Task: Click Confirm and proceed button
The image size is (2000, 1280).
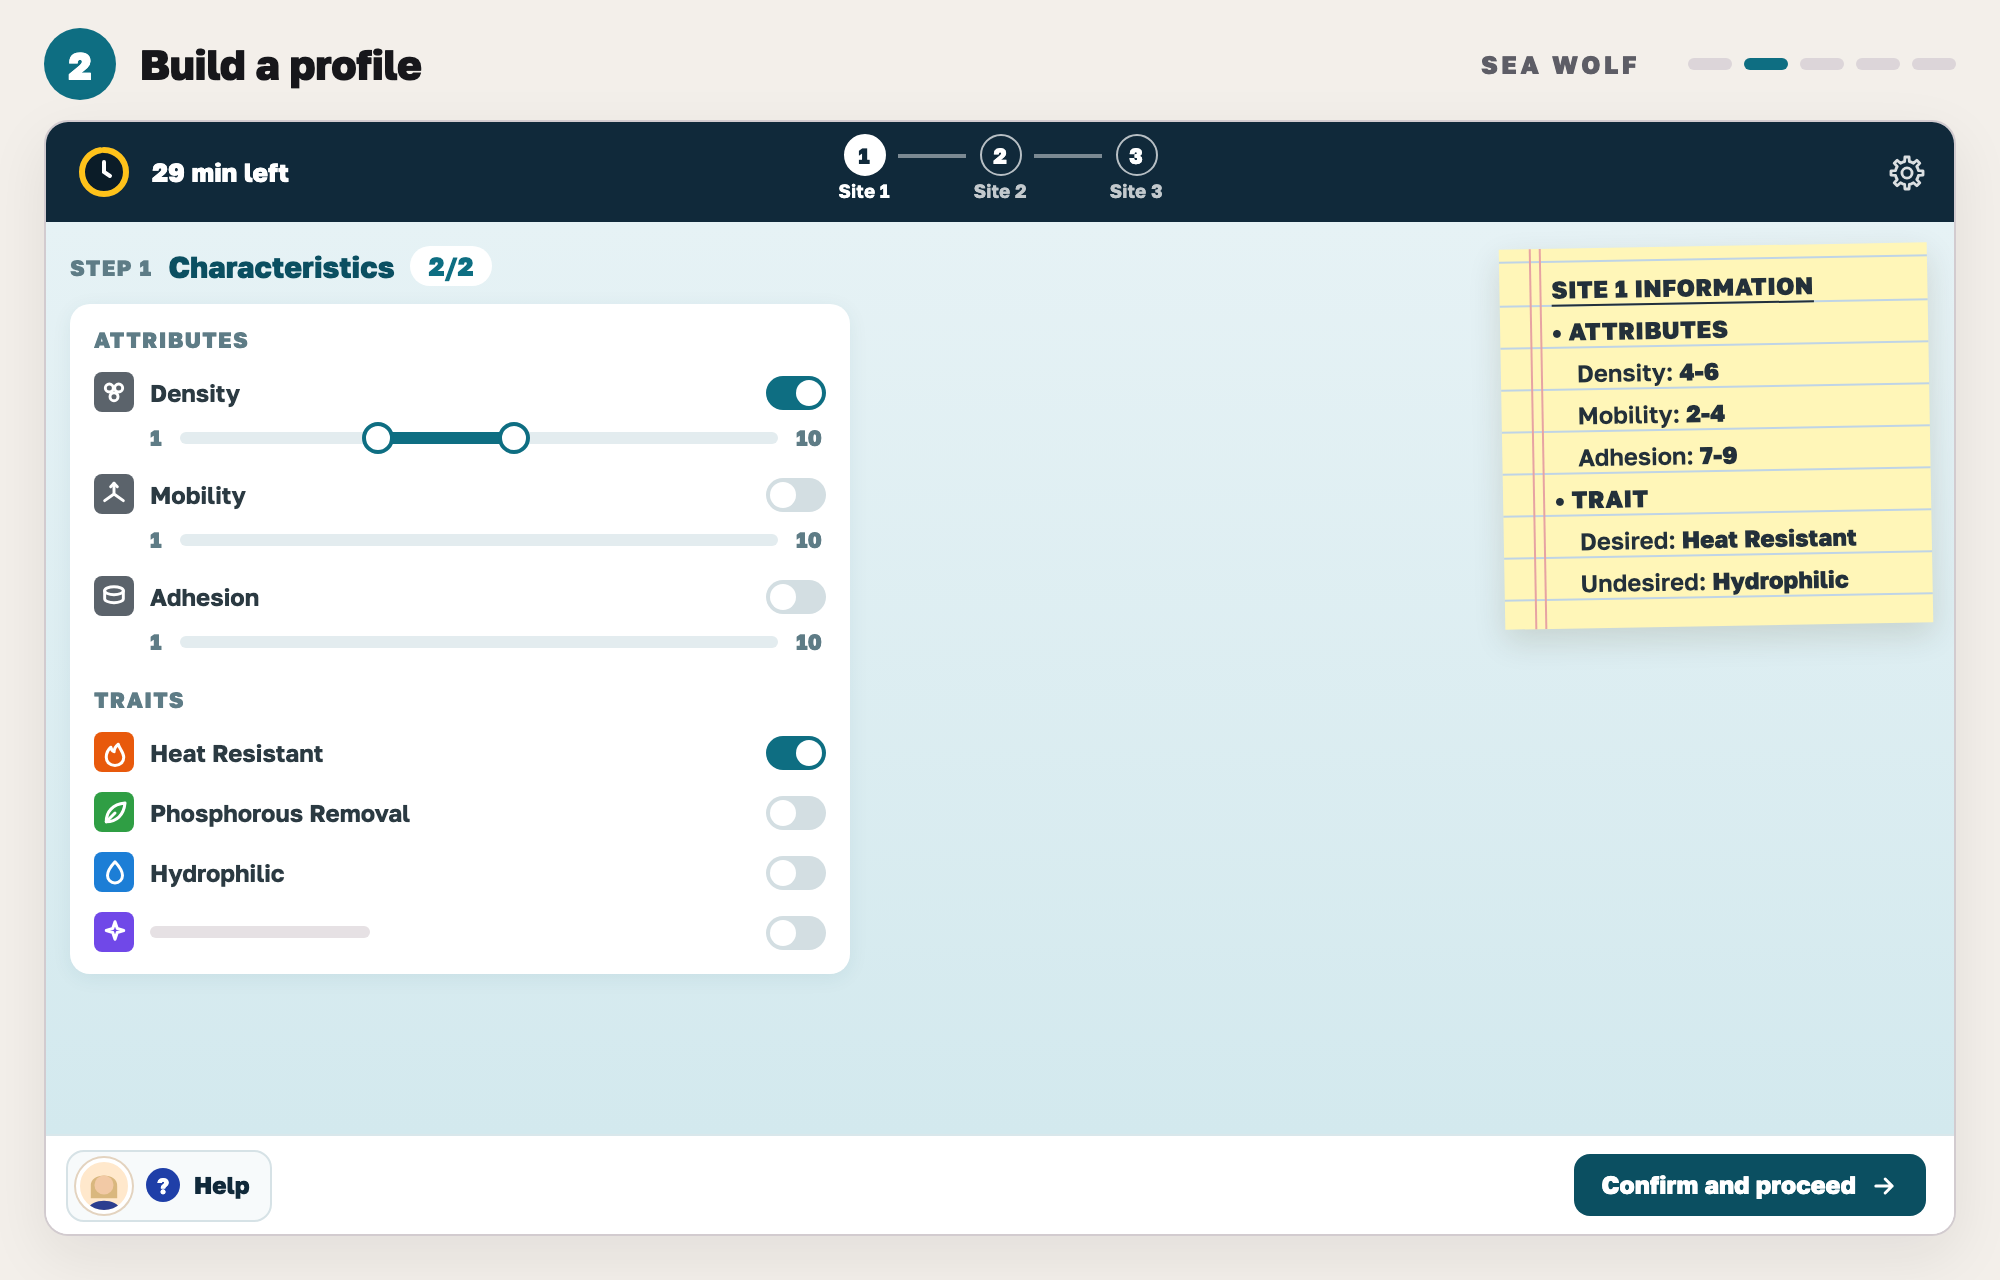Action: [1749, 1185]
